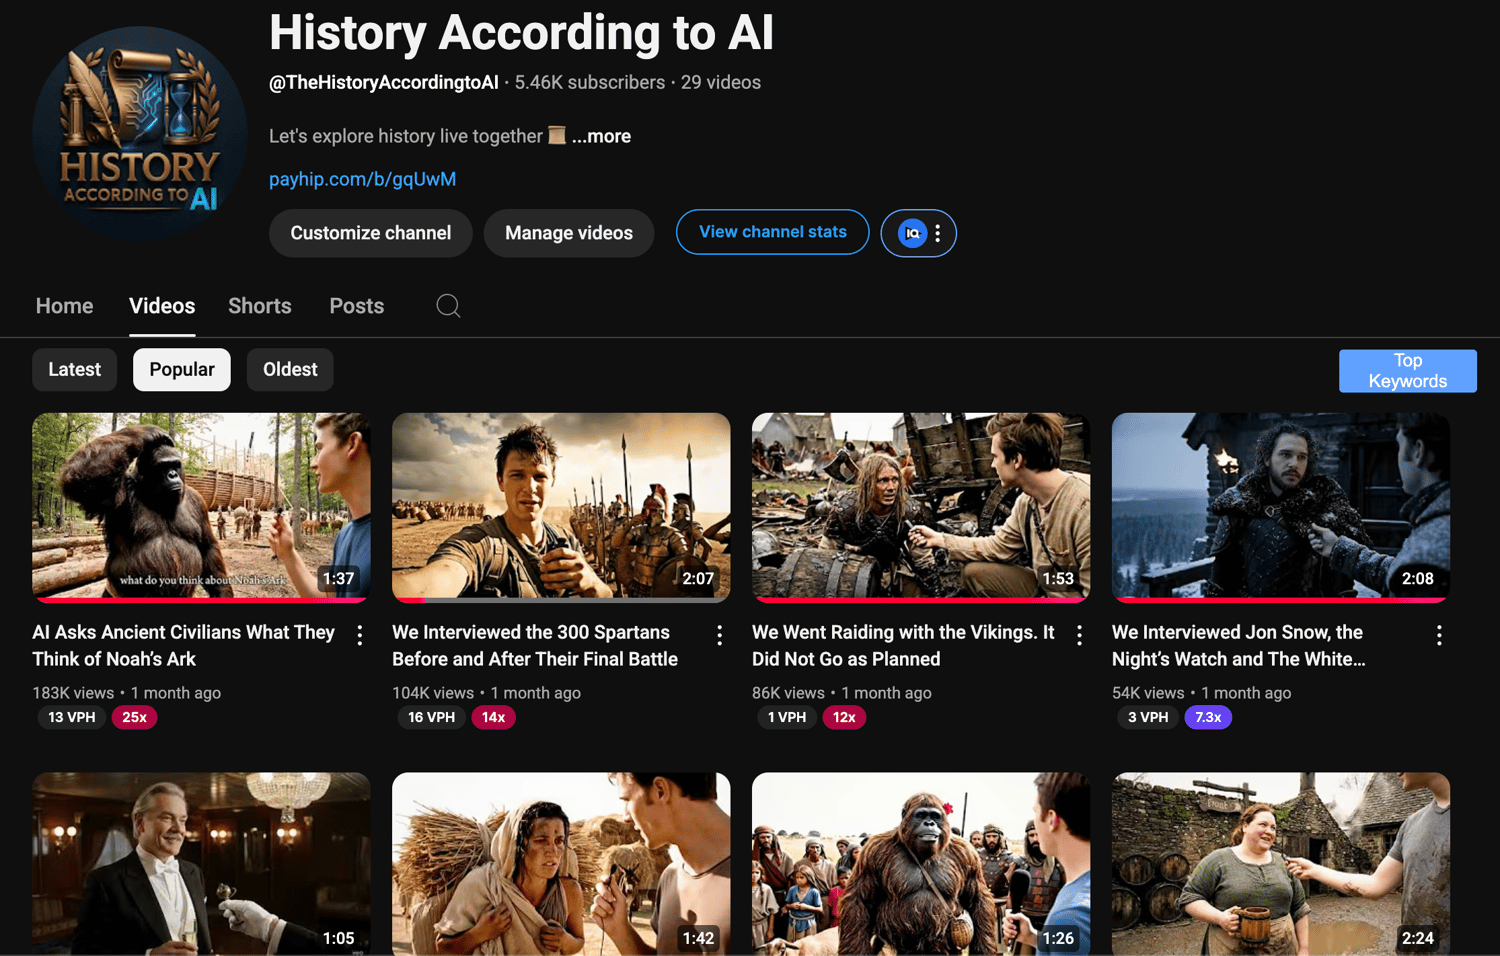This screenshot has height=956, width=1500.
Task: Click the '86K views' text
Action: pyautogui.click(x=788, y=693)
